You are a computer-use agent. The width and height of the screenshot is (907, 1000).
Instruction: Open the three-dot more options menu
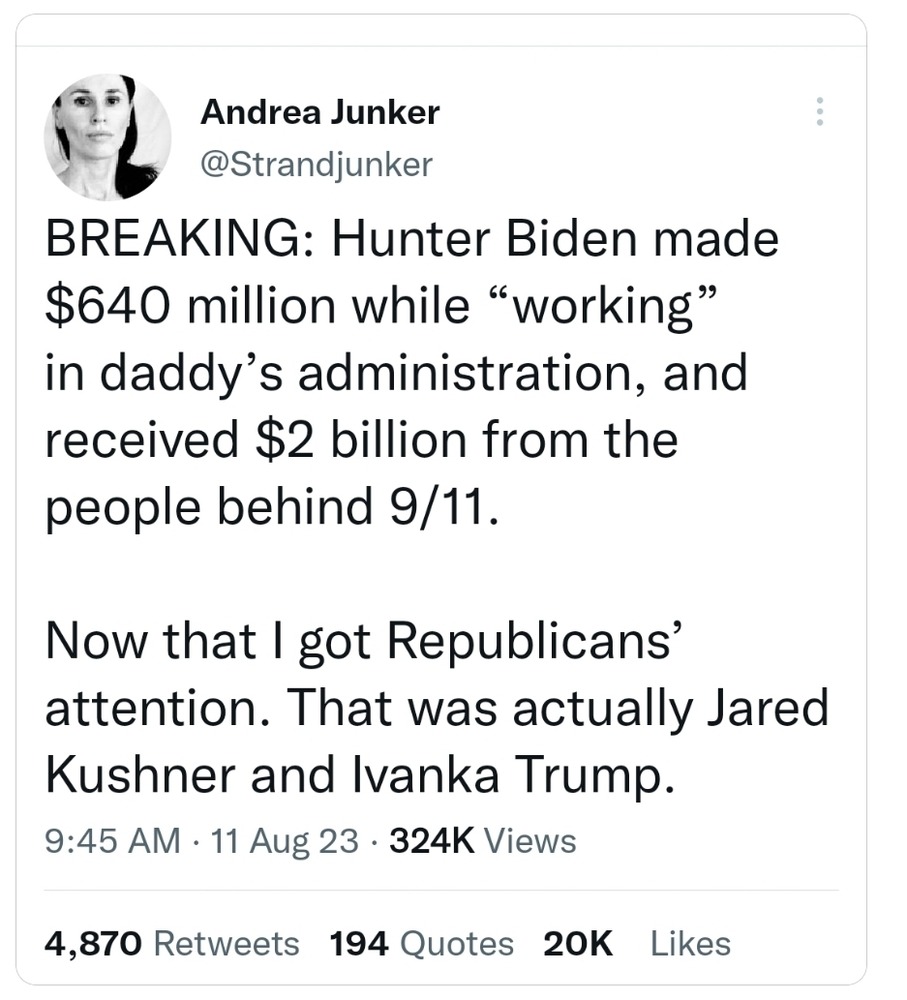pyautogui.click(x=820, y=112)
